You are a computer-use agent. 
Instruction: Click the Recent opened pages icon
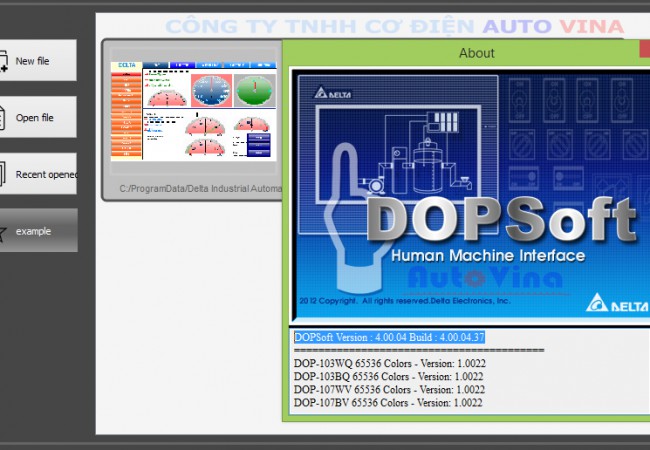click(x=2, y=174)
